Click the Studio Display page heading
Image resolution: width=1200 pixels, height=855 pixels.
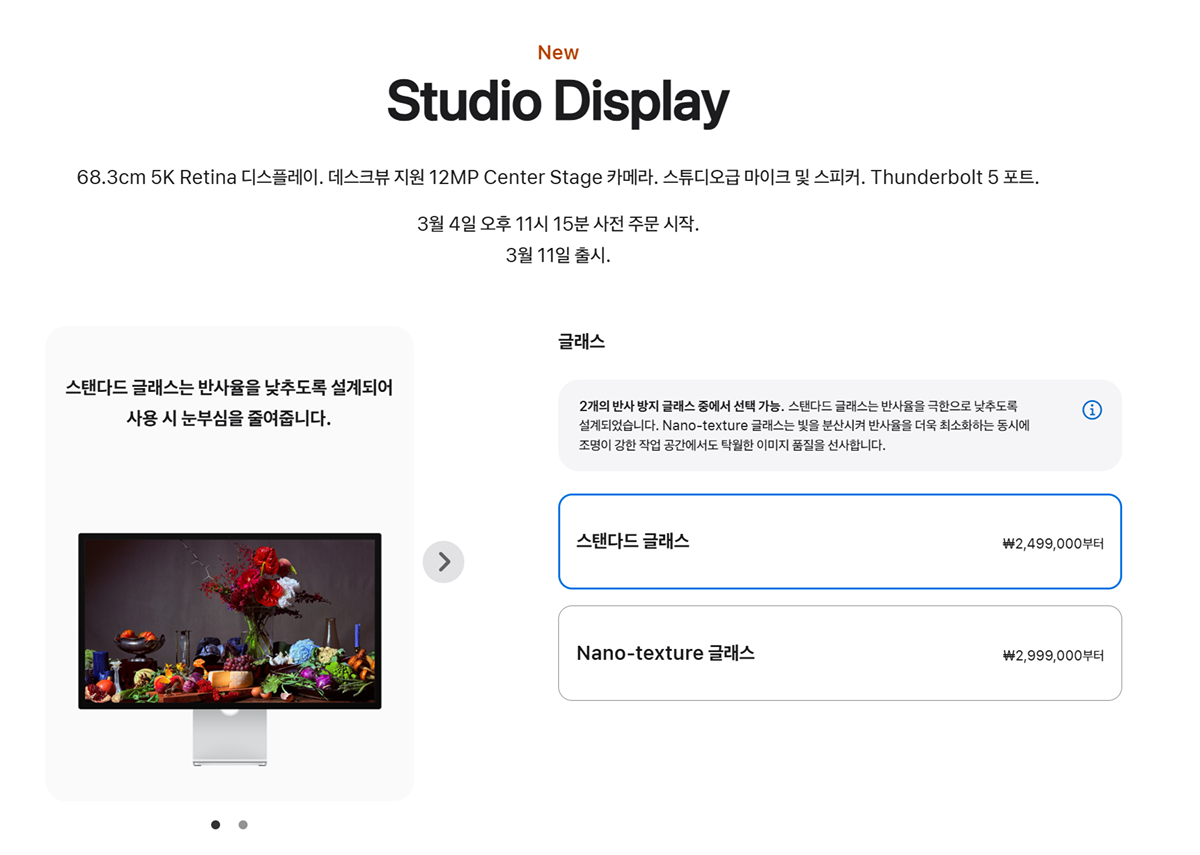tap(558, 101)
